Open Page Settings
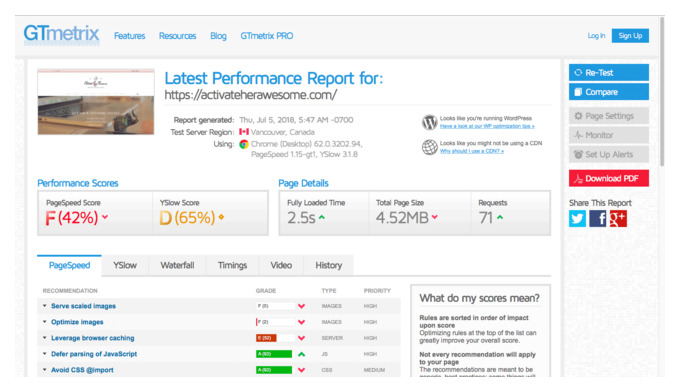The width and height of the screenshot is (680, 392). coord(609,116)
